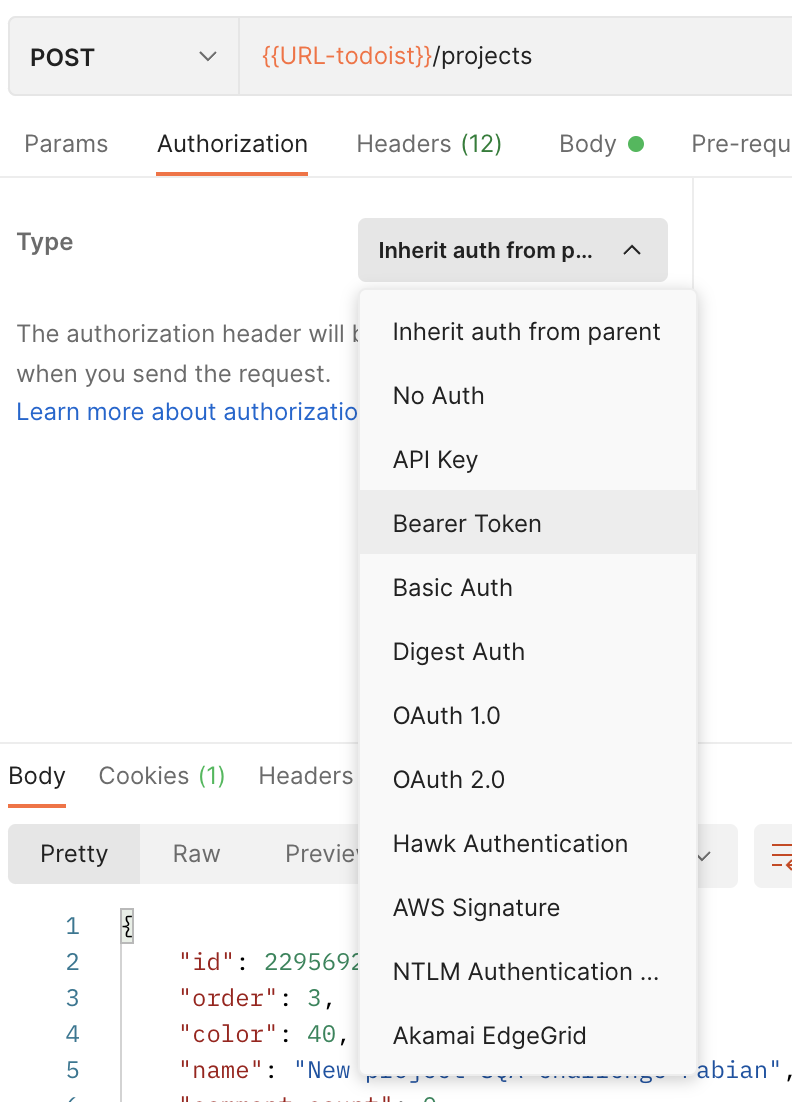This screenshot has height=1102, width=792.
Task: Choose 'No Auth' from the list
Action: tap(438, 395)
